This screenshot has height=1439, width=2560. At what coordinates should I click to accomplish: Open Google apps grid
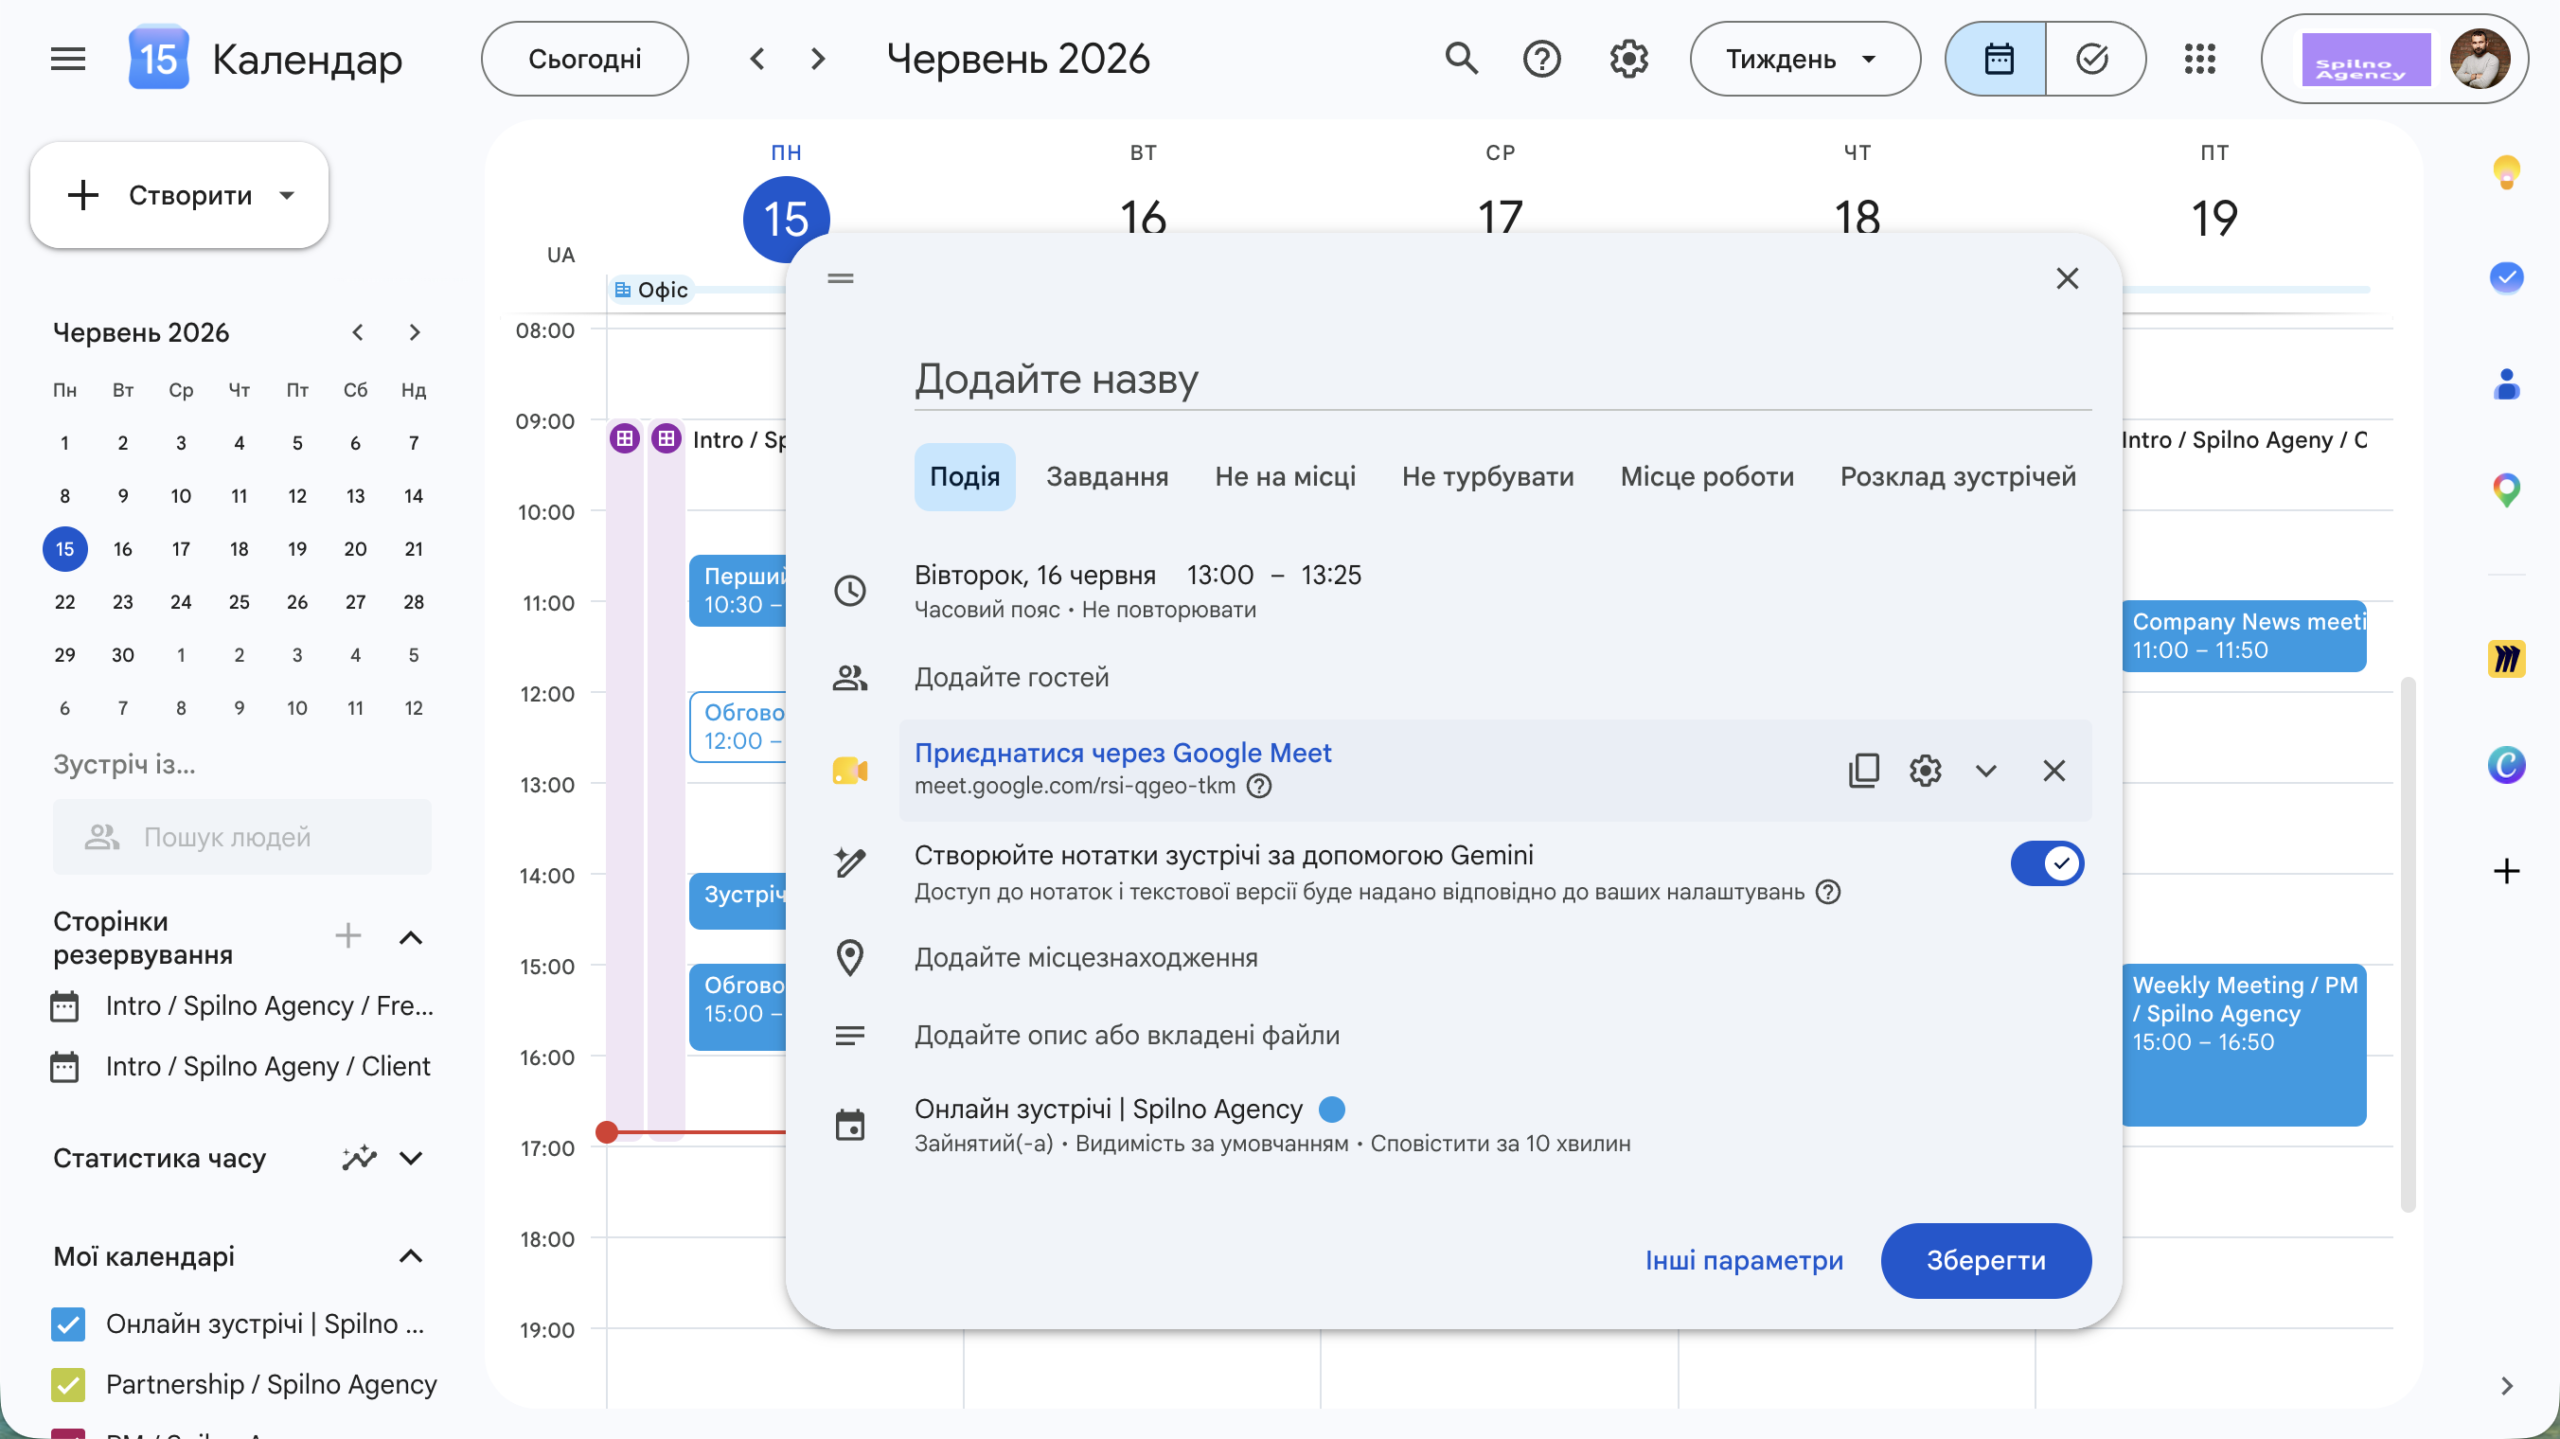(x=2200, y=59)
